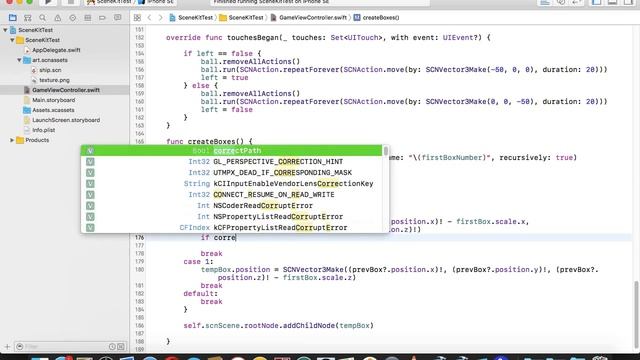Viewport: 640px width, 360px height.
Task: Show the Version editor
Action: (x=577, y=2)
